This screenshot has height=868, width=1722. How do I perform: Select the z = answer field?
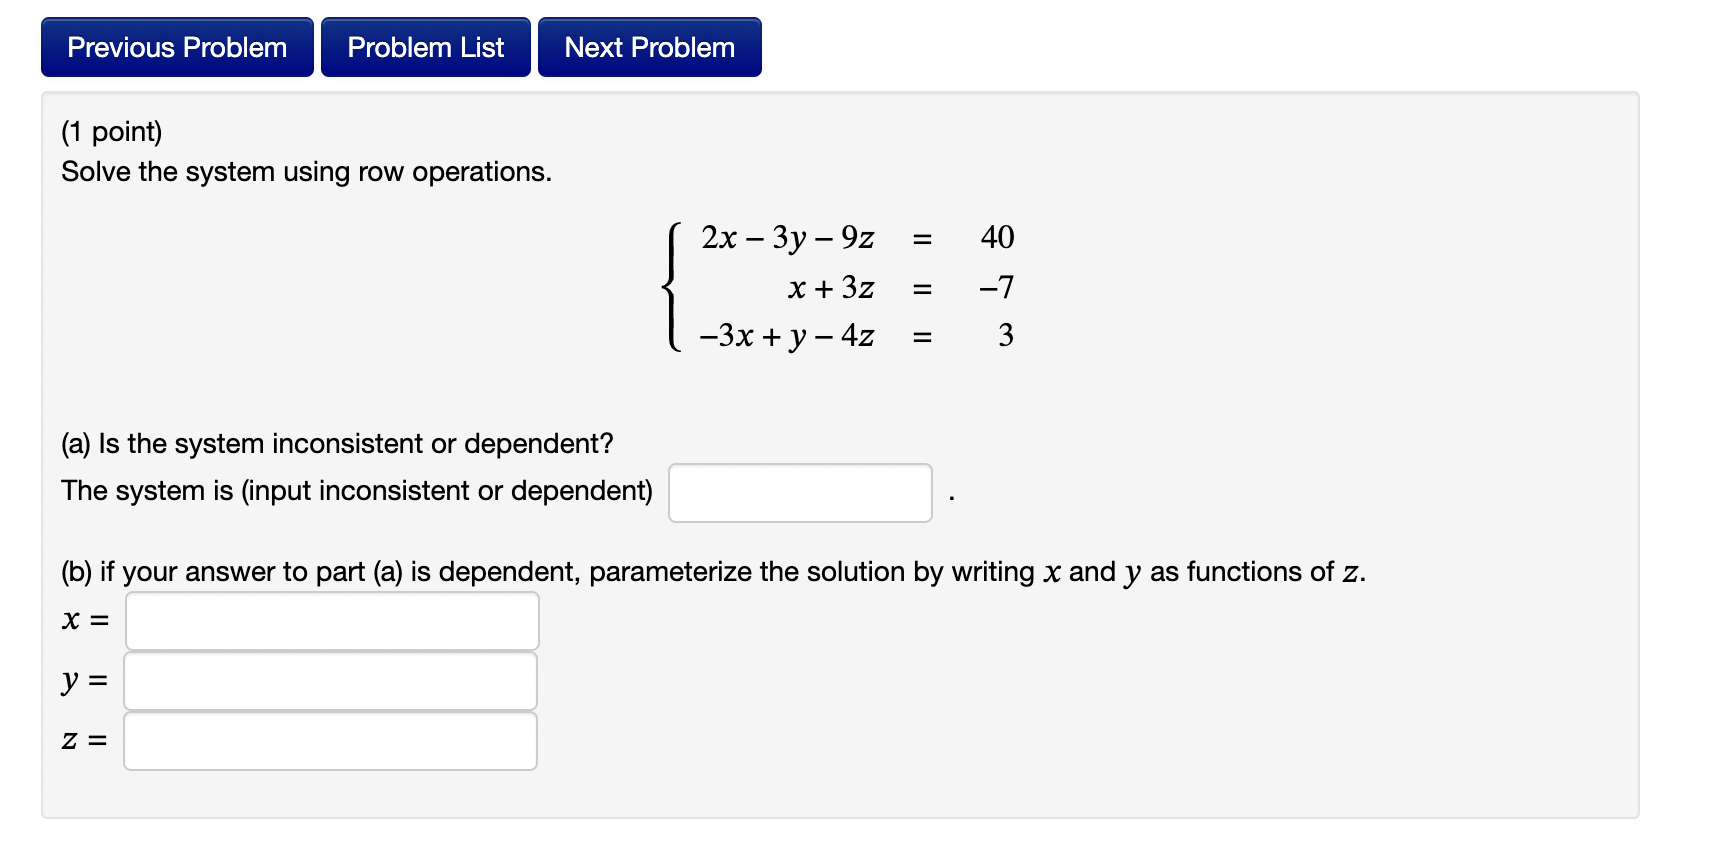pyautogui.click(x=331, y=741)
